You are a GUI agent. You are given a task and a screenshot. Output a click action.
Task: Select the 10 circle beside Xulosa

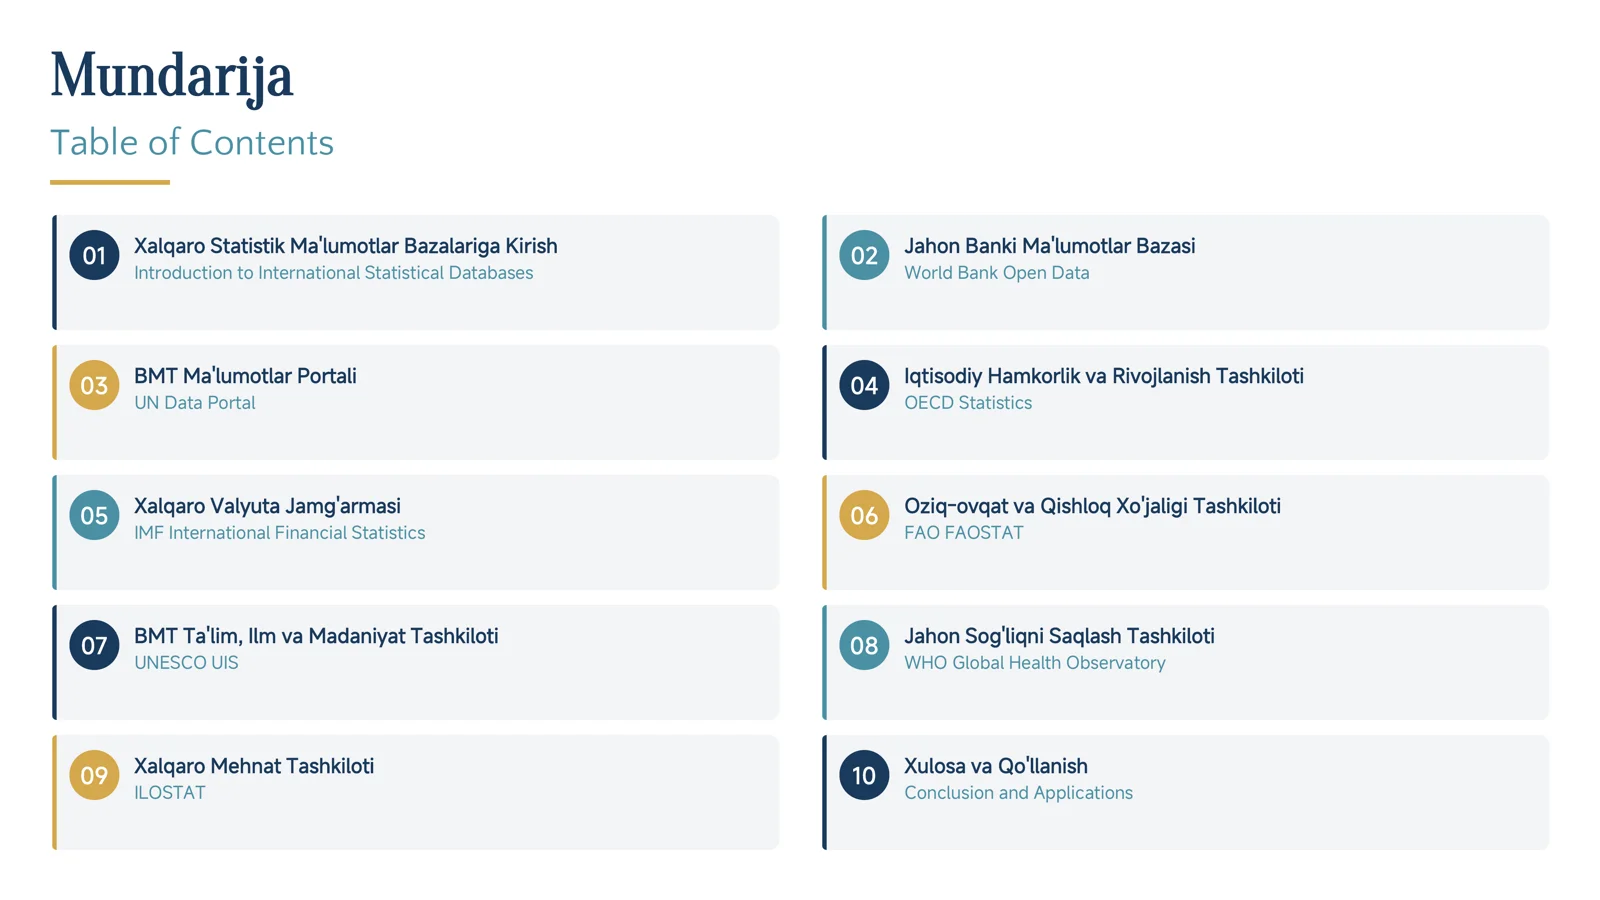pyautogui.click(x=864, y=775)
